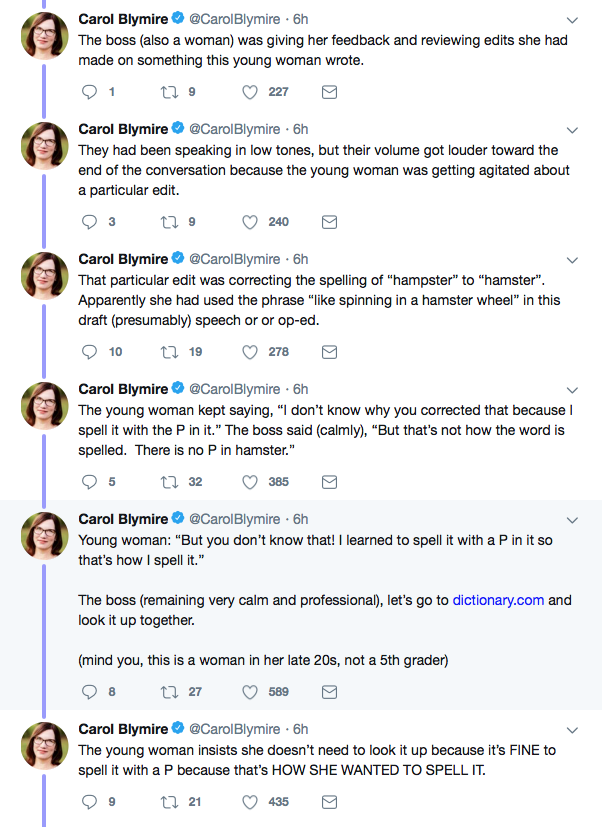
Task: Open the chevron menu on the dictionary.com tweet
Action: (x=572, y=520)
